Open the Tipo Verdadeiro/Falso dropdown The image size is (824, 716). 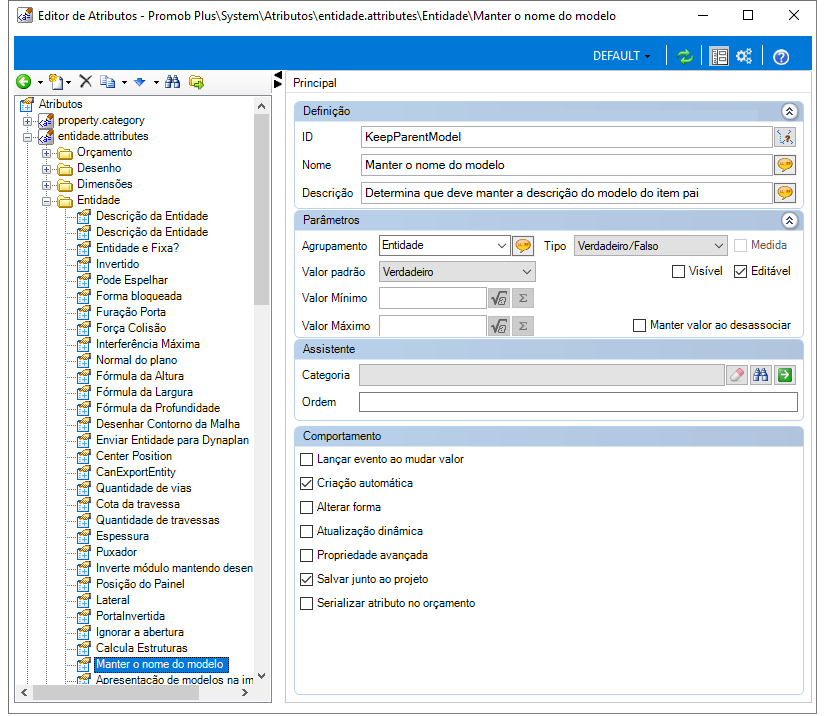(651, 246)
